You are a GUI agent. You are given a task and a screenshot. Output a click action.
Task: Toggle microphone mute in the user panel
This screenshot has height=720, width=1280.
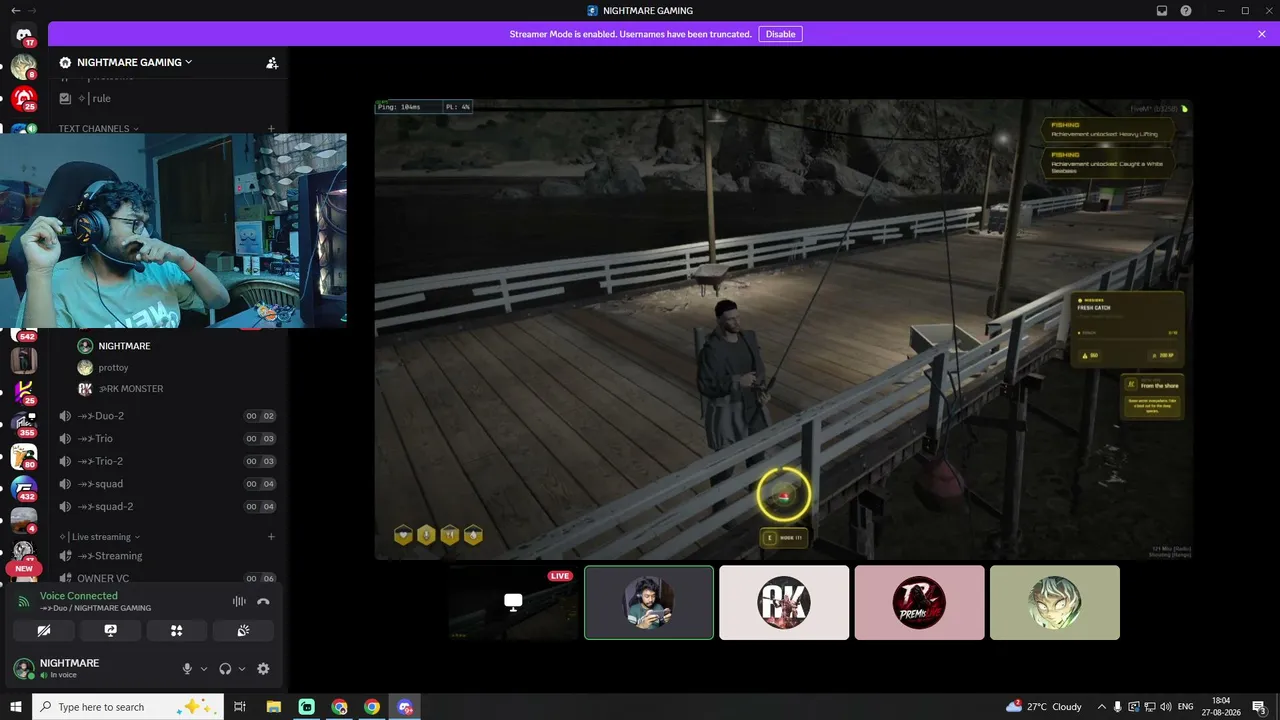pos(187,669)
